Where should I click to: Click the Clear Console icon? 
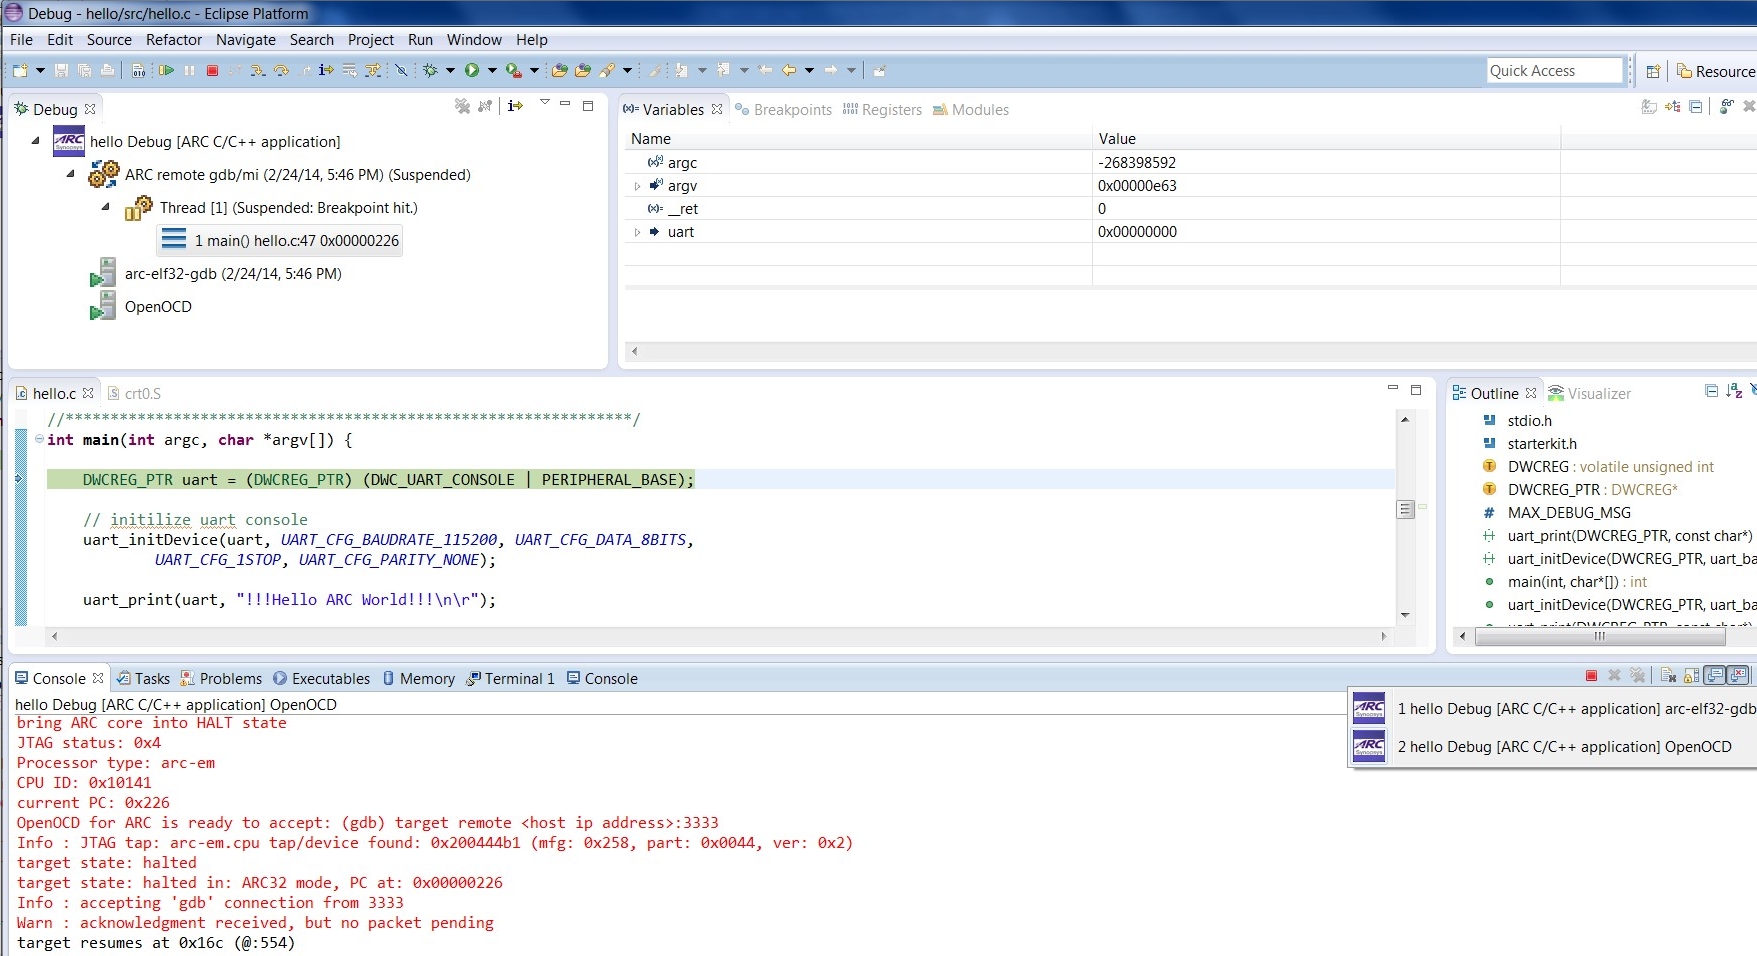1668,676
